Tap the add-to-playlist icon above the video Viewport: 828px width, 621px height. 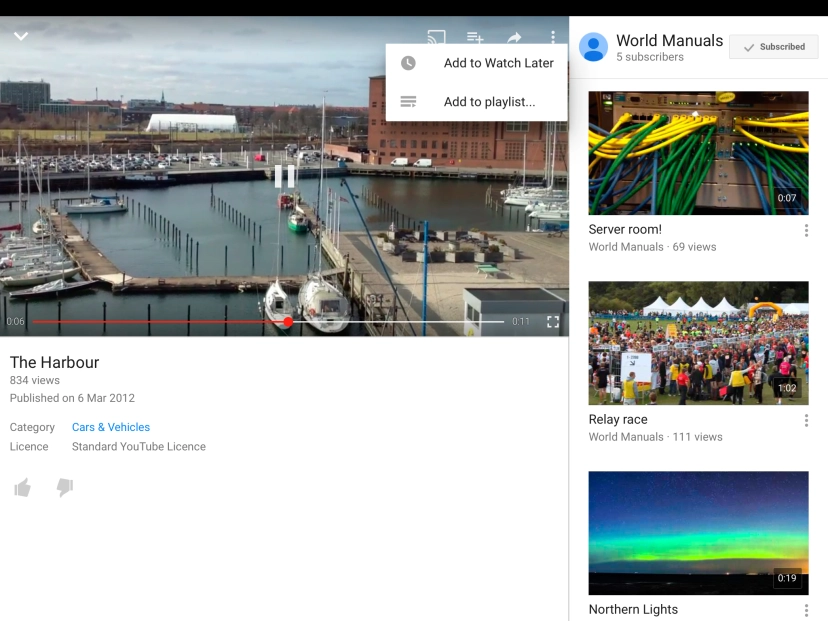click(475, 37)
